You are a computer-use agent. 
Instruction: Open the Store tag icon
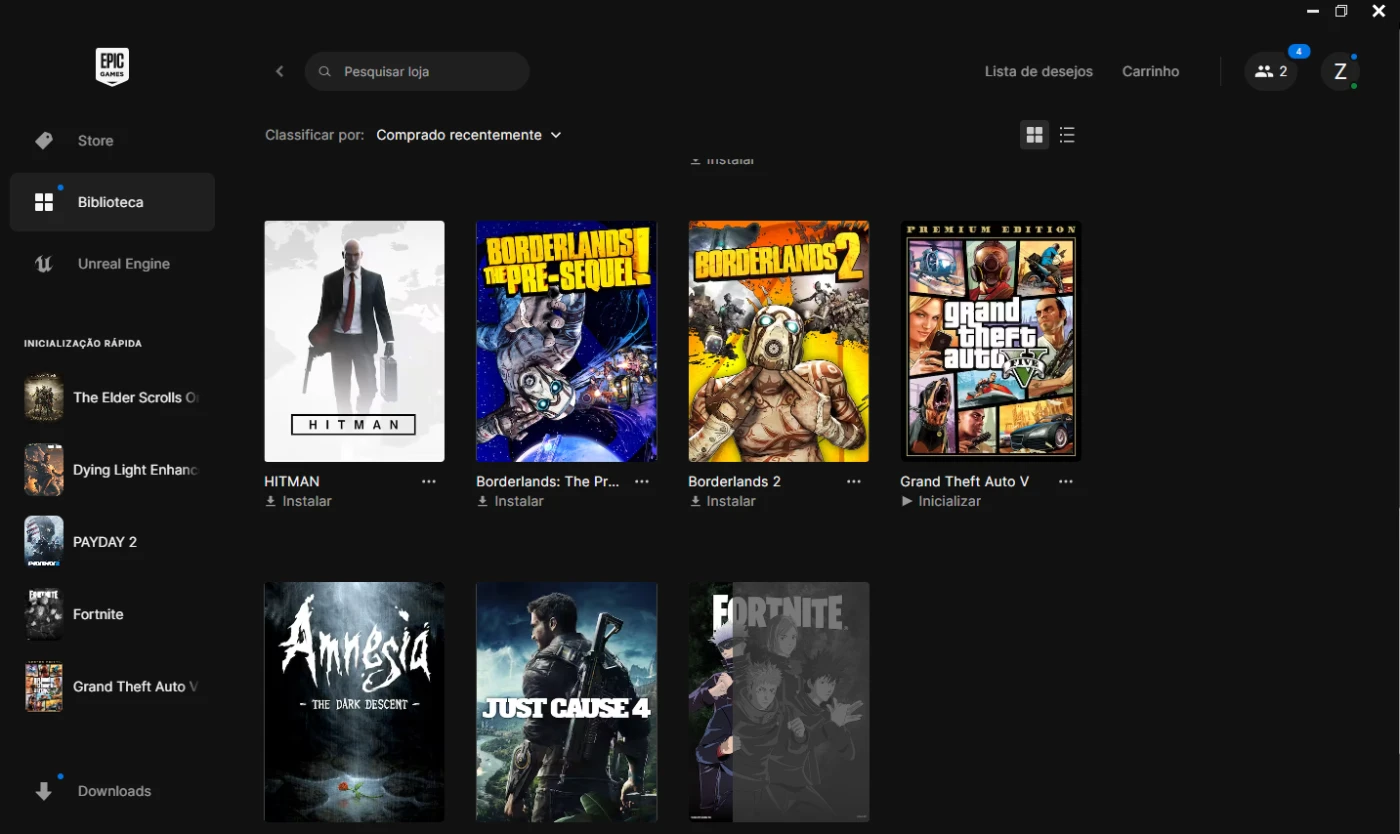point(44,141)
